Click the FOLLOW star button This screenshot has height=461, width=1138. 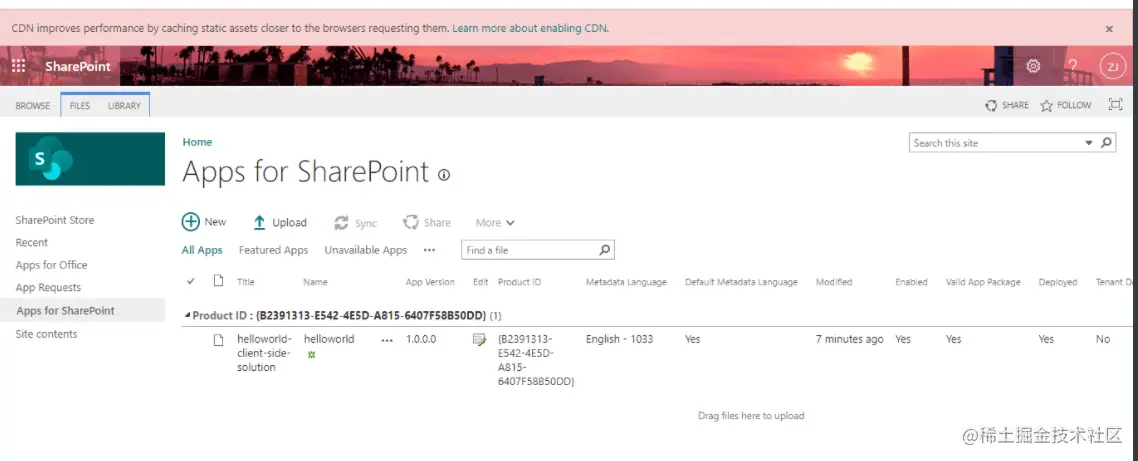[x=1065, y=105]
